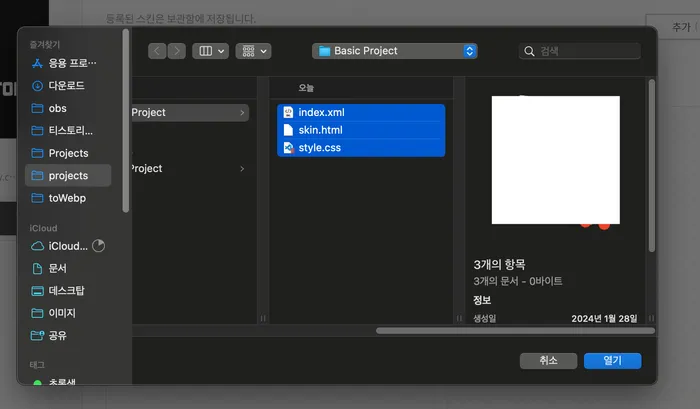Go forward with the right arrow button

point(177,51)
